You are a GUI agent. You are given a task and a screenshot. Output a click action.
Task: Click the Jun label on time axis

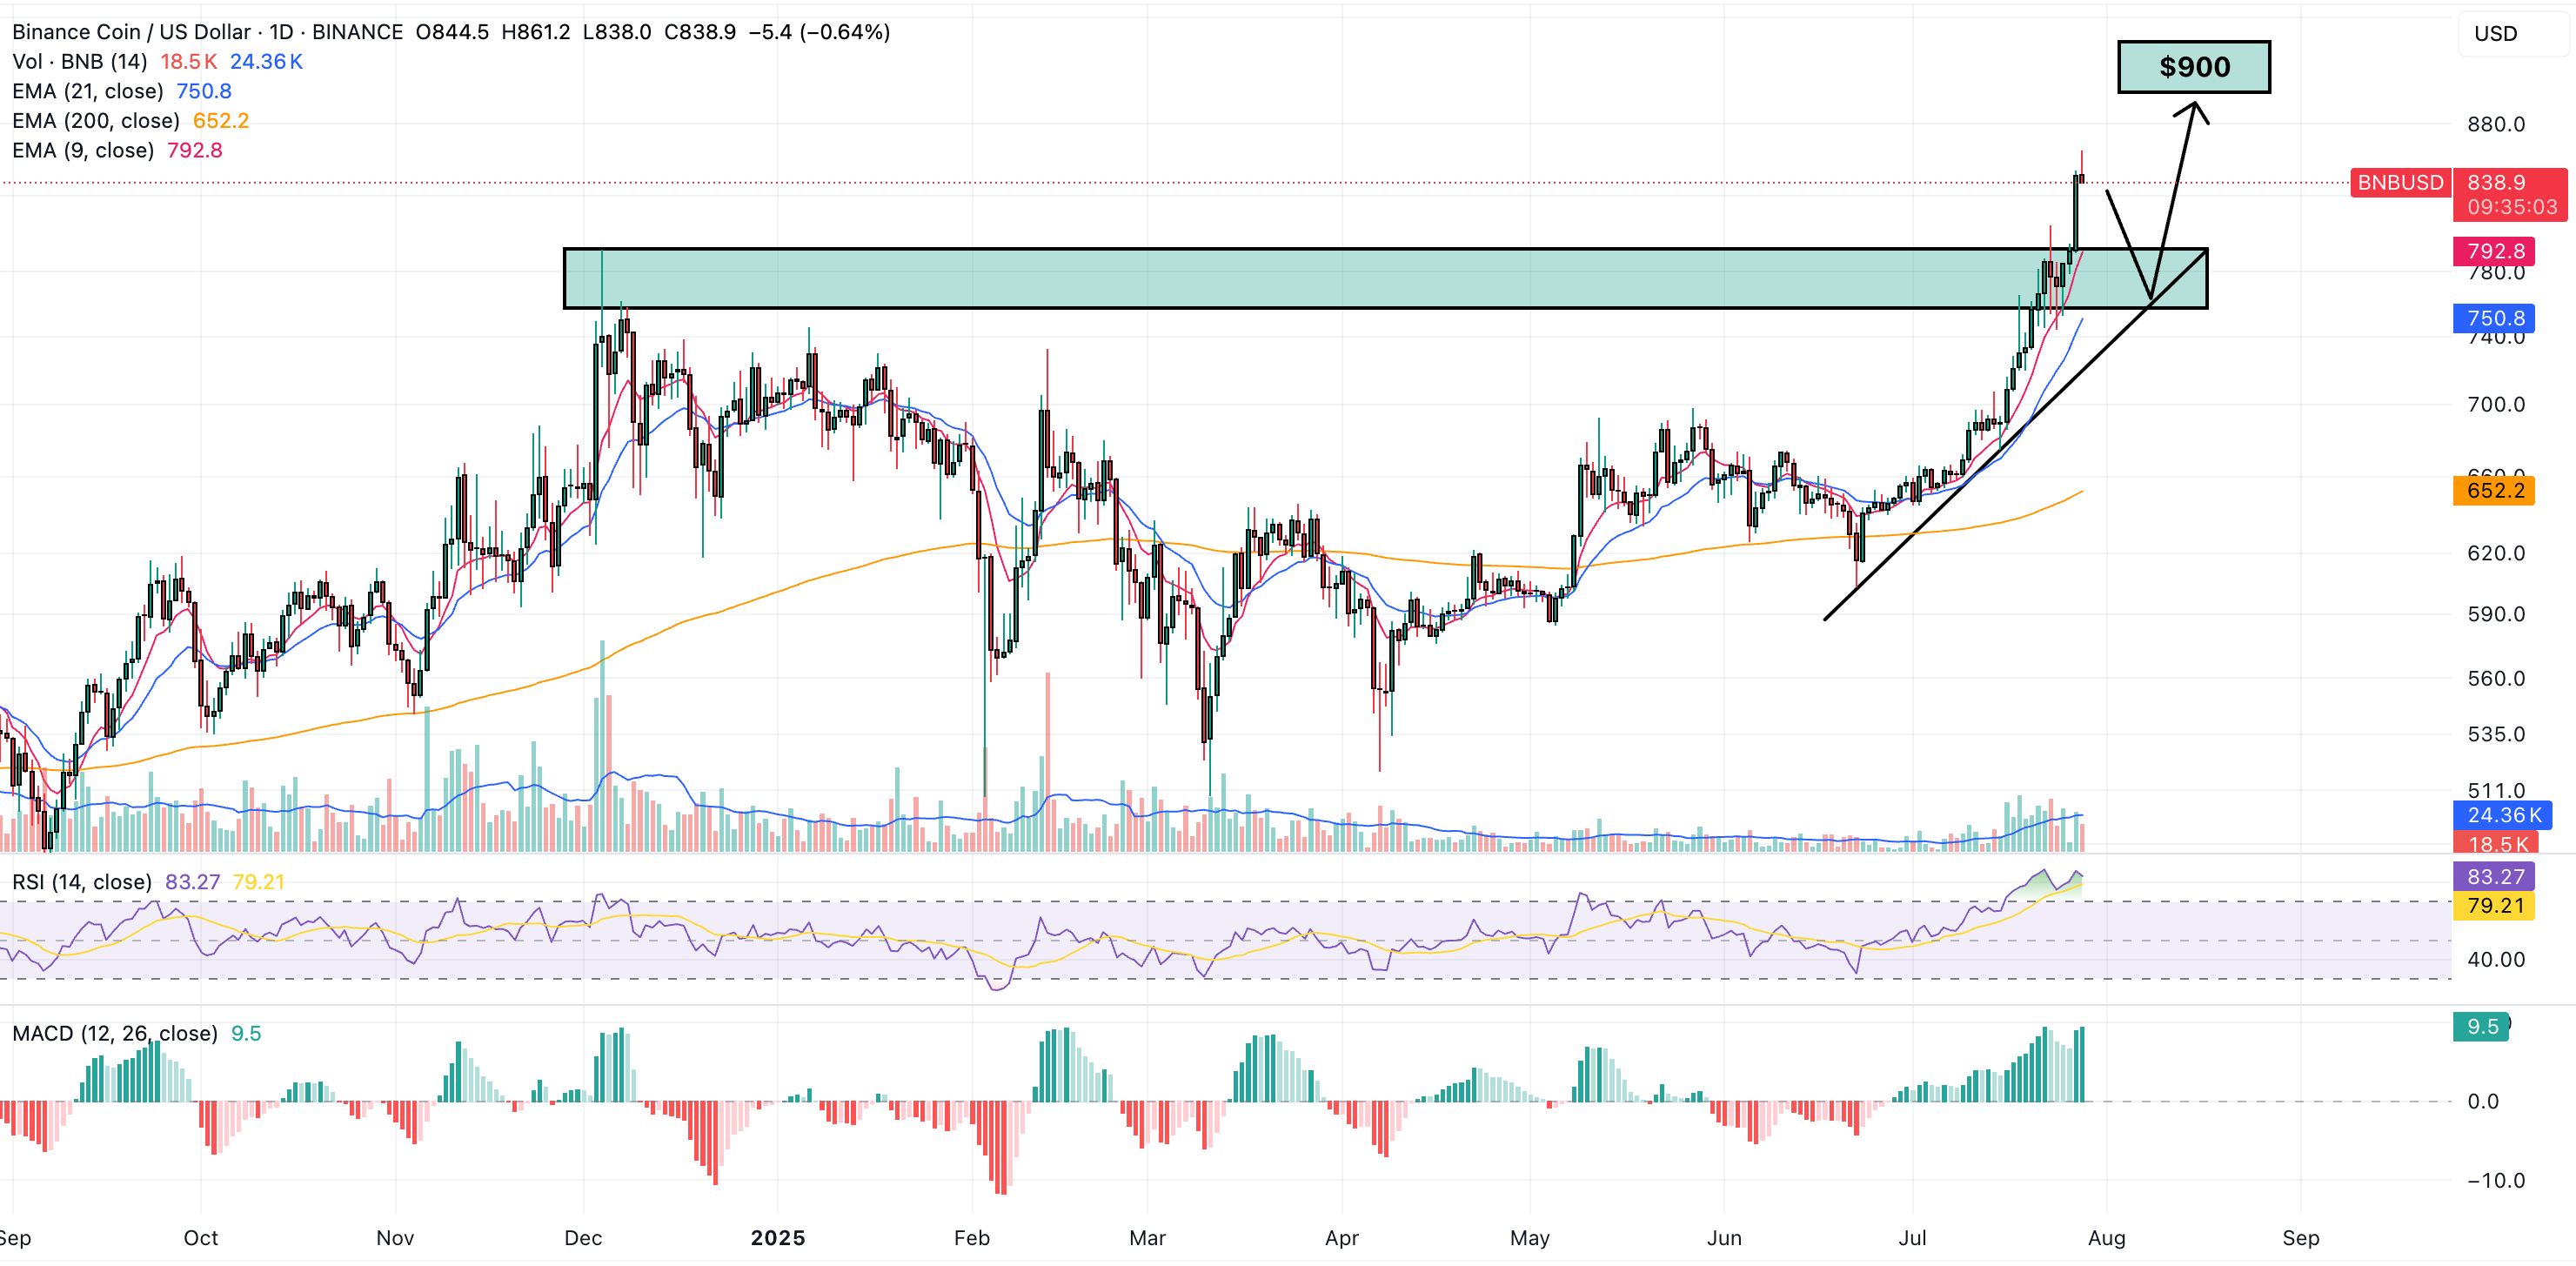[1724, 1238]
